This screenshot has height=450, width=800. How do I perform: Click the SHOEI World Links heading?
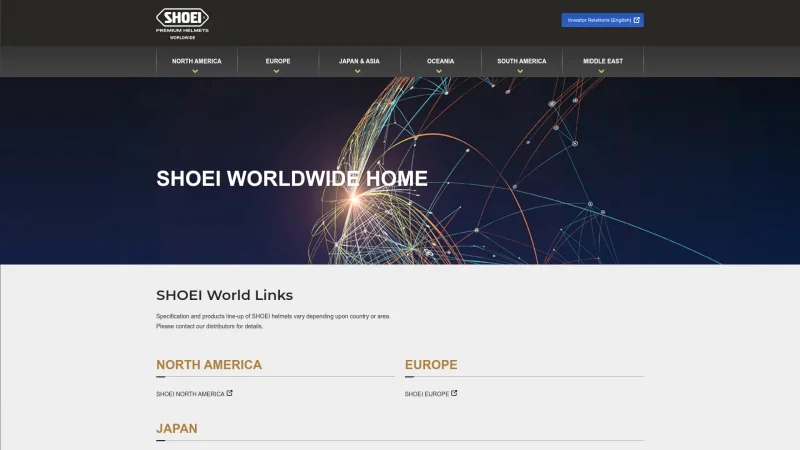click(224, 295)
